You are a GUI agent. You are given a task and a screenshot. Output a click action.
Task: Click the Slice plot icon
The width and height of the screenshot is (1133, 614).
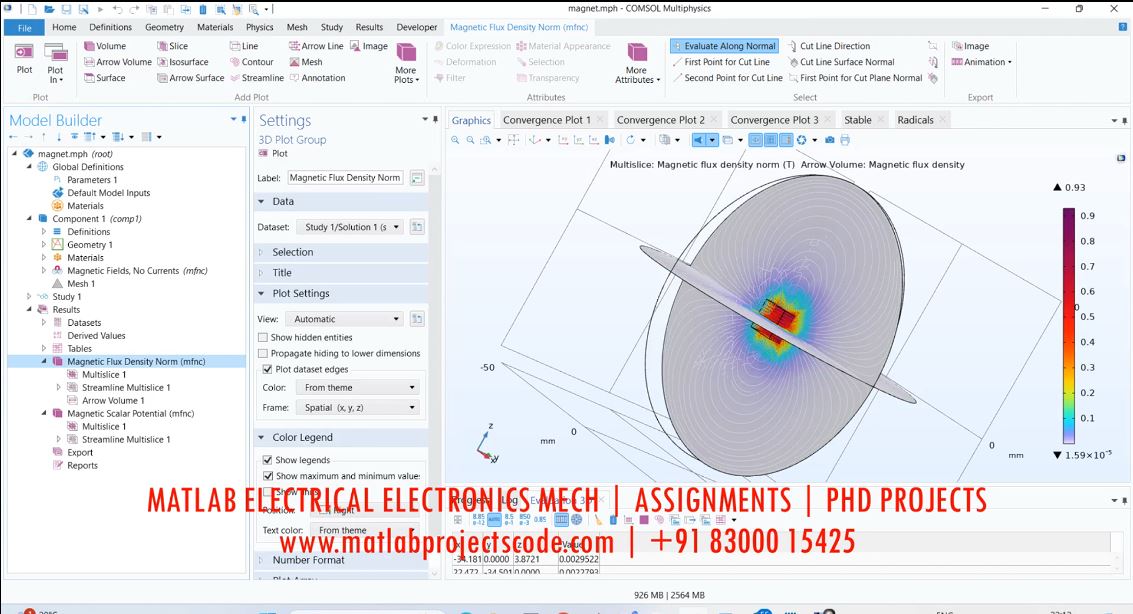pyautogui.click(x=162, y=46)
